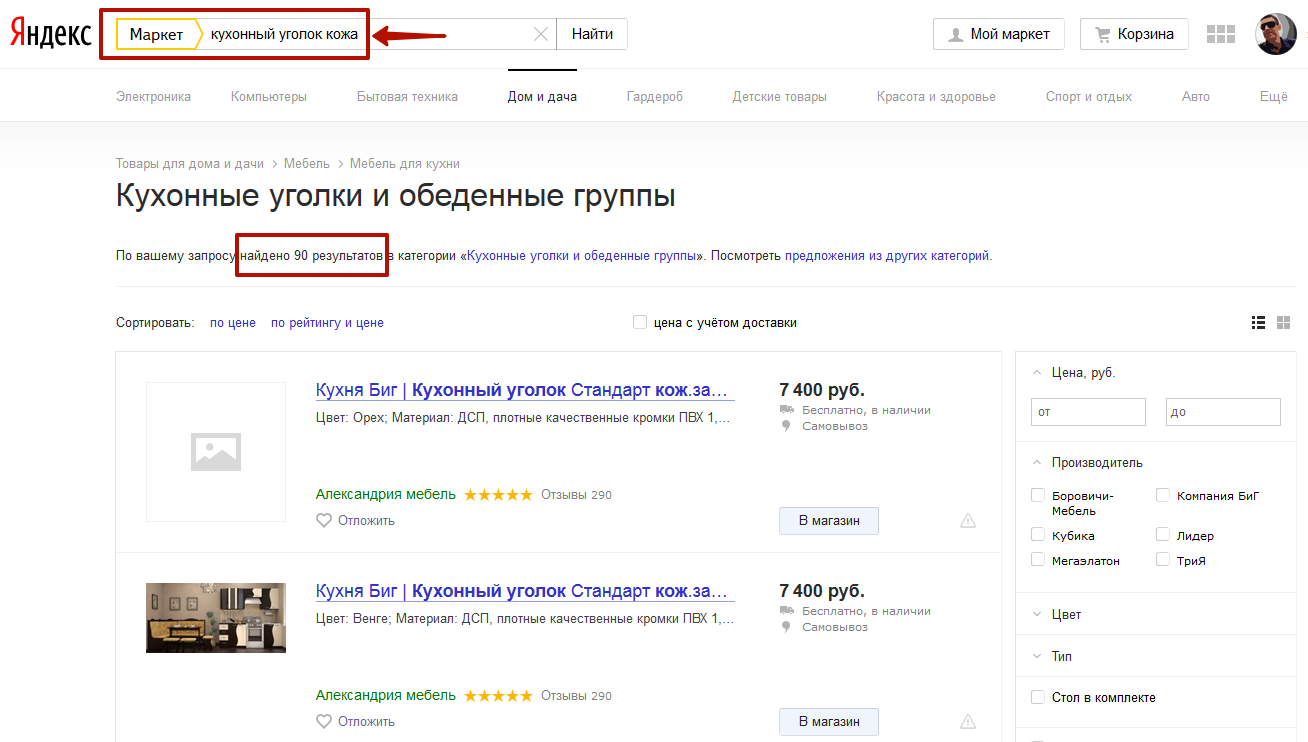The image size is (1308, 742).
Task: Switch to grid view icon
Action: click(x=1284, y=322)
